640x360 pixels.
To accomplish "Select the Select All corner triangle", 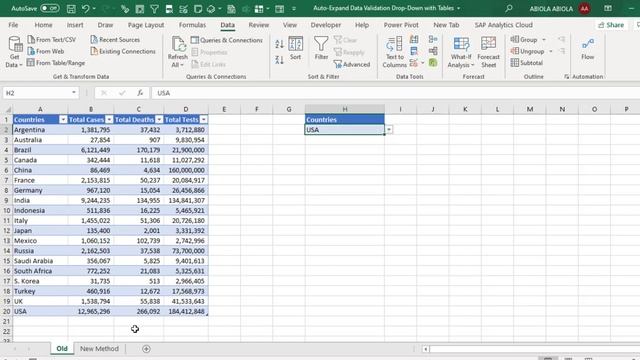I will tap(8, 109).
